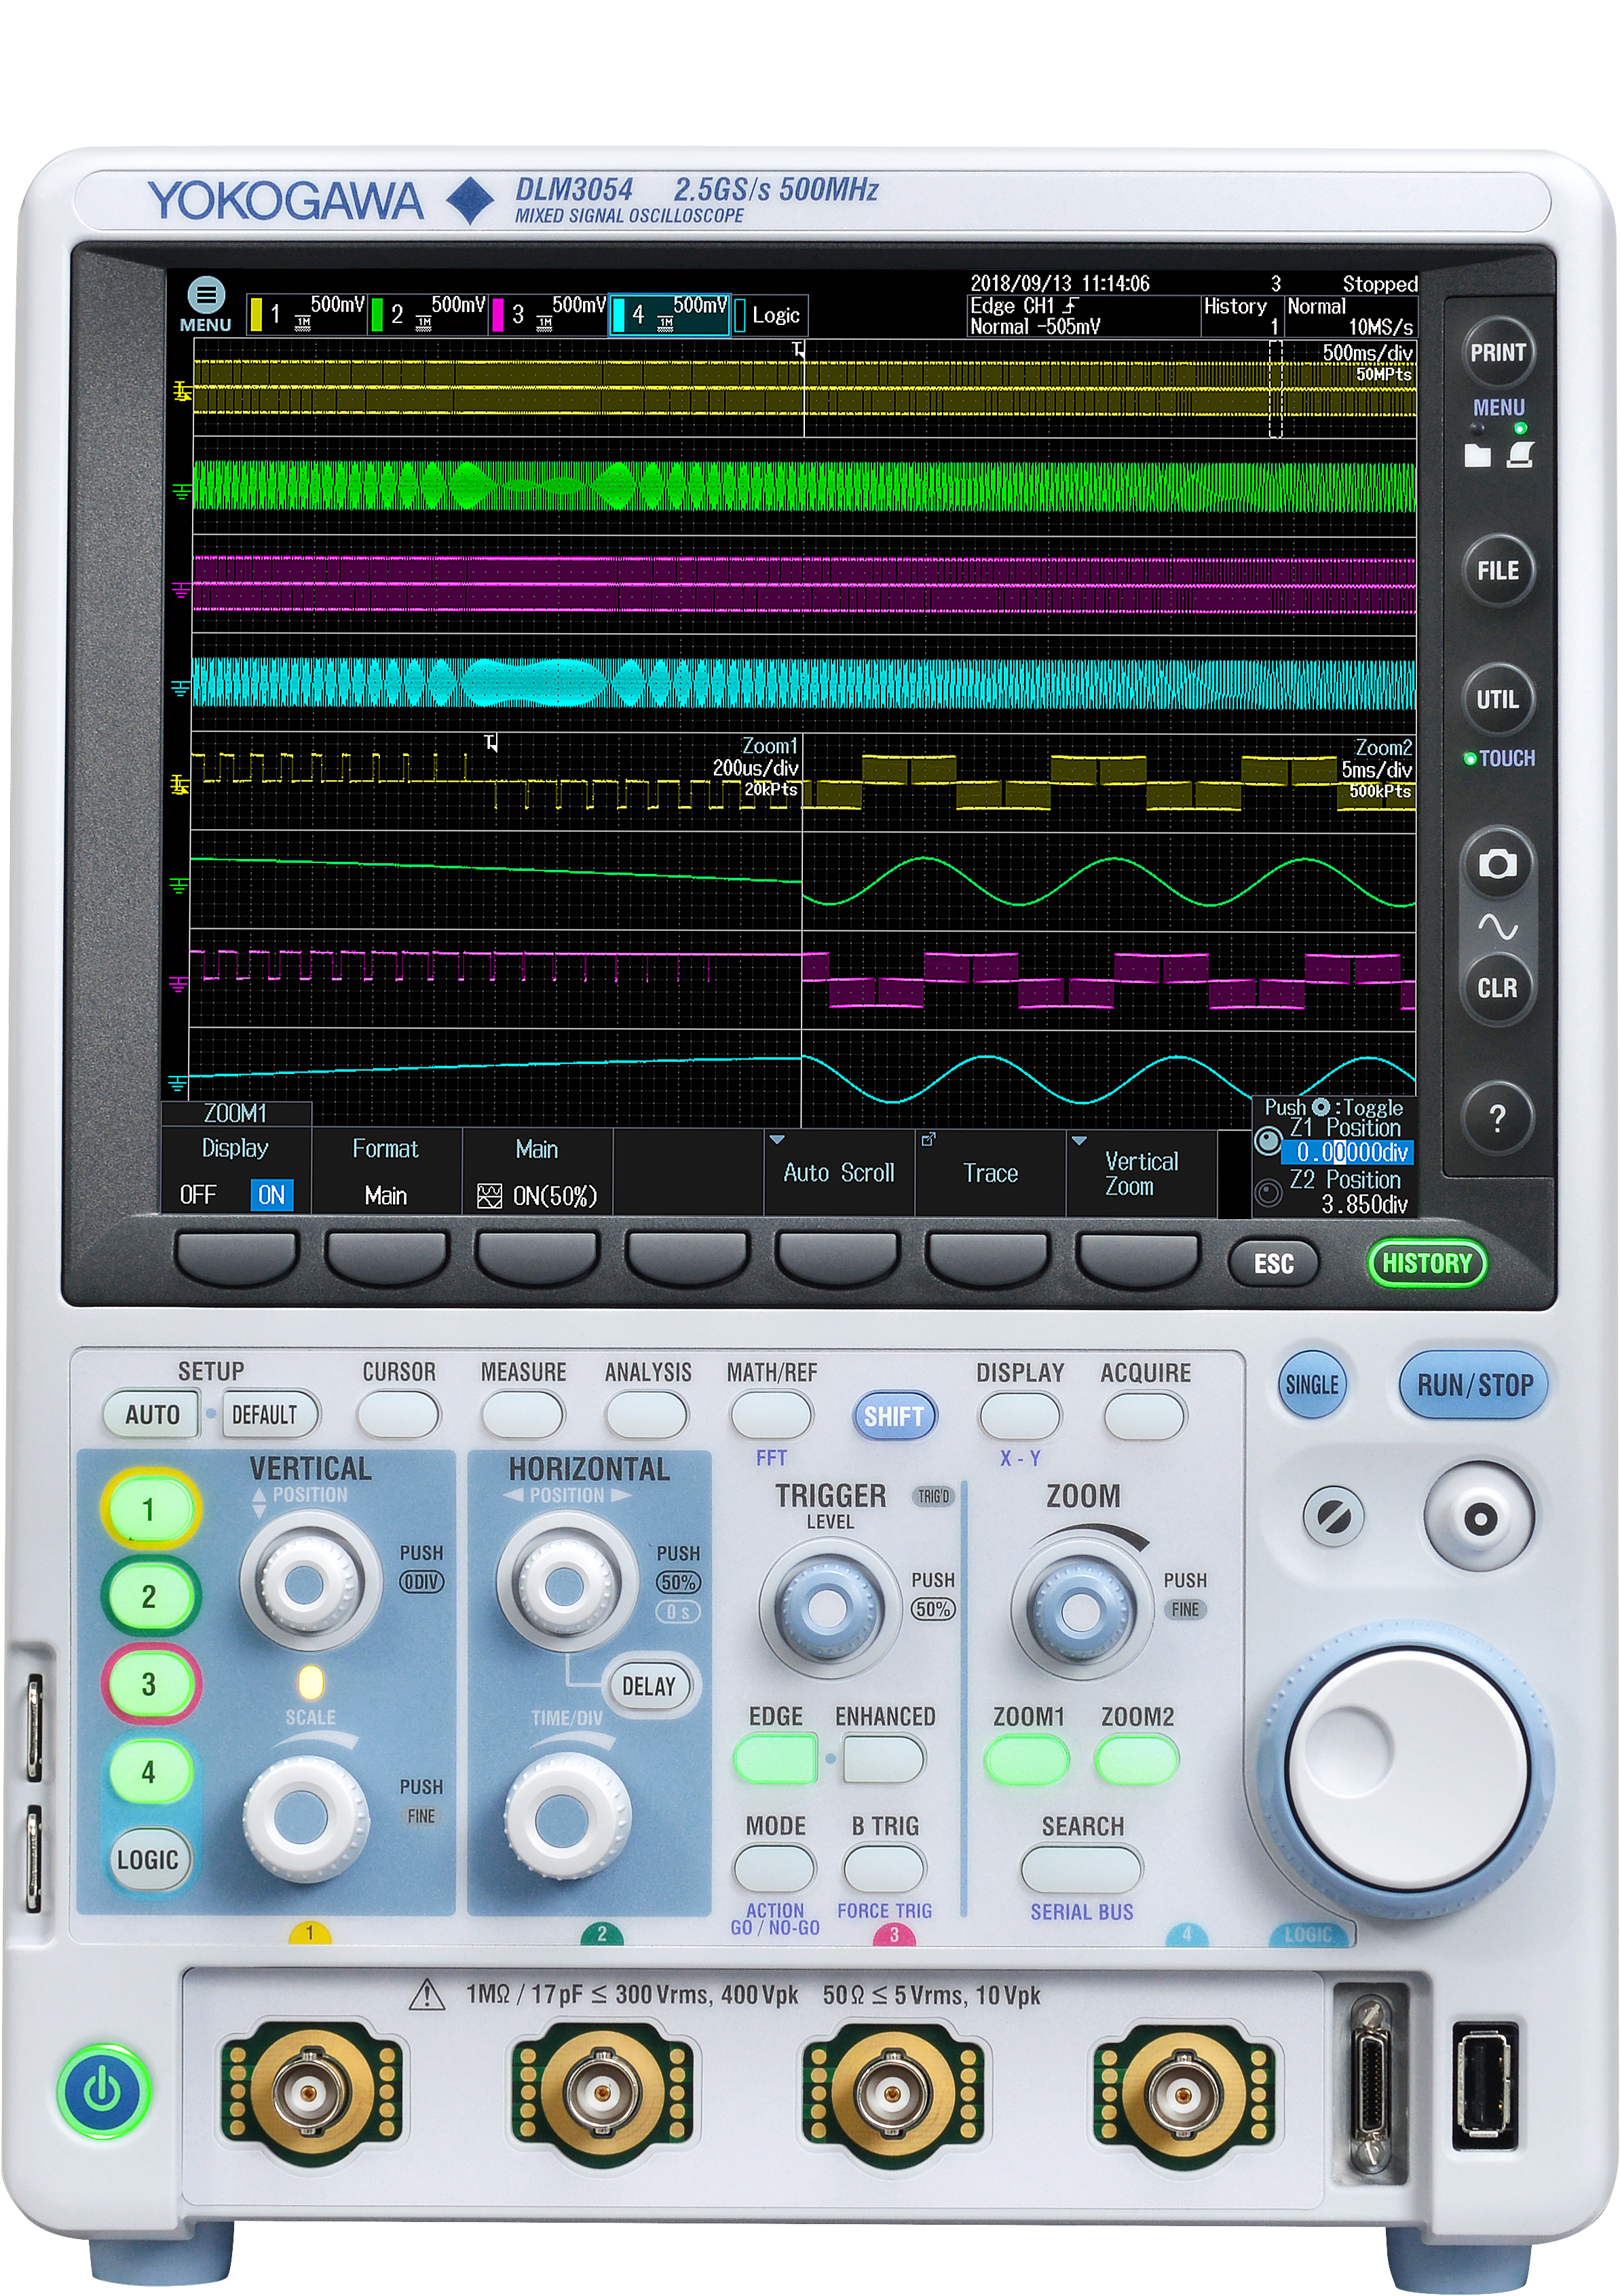Toggle the TOUCH indicator
This screenshot has height=2296, width=1620.
[x=1500, y=759]
